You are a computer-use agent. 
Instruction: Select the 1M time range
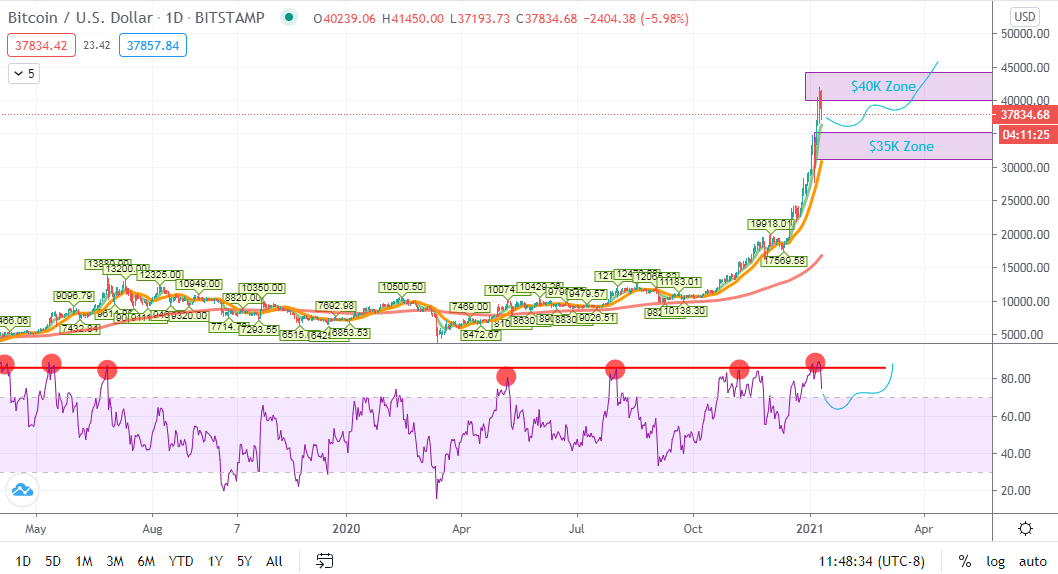(84, 561)
